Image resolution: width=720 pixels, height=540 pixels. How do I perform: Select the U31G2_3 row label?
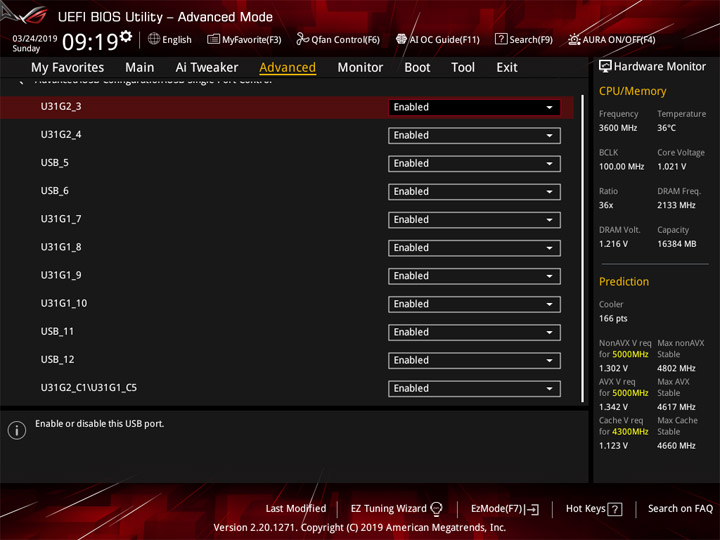click(x=61, y=107)
